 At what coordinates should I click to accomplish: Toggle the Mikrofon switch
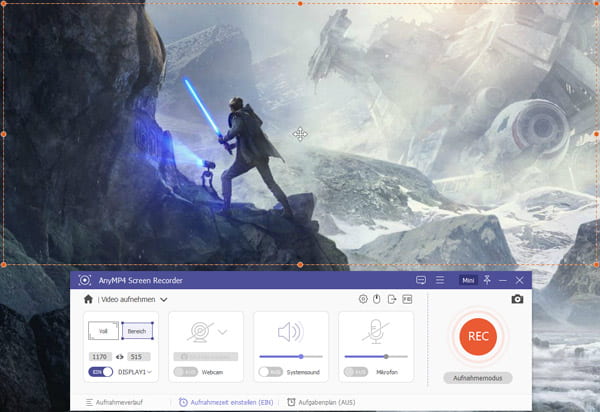pyautogui.click(x=355, y=372)
